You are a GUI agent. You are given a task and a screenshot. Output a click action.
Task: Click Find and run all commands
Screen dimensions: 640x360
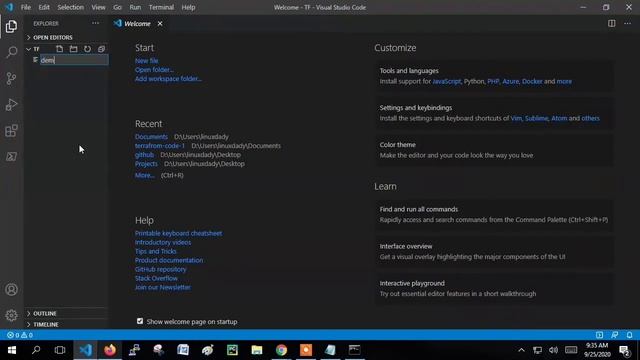tap(494, 215)
